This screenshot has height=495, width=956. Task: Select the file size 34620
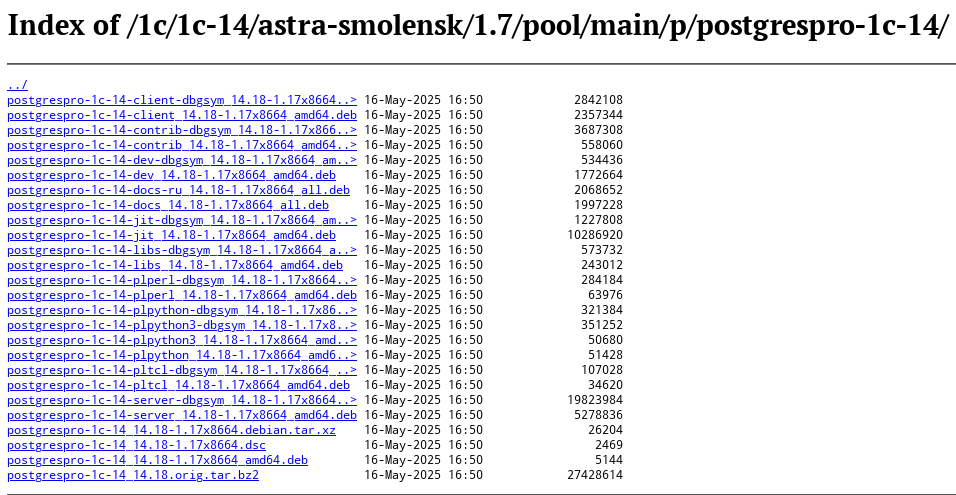coord(605,385)
